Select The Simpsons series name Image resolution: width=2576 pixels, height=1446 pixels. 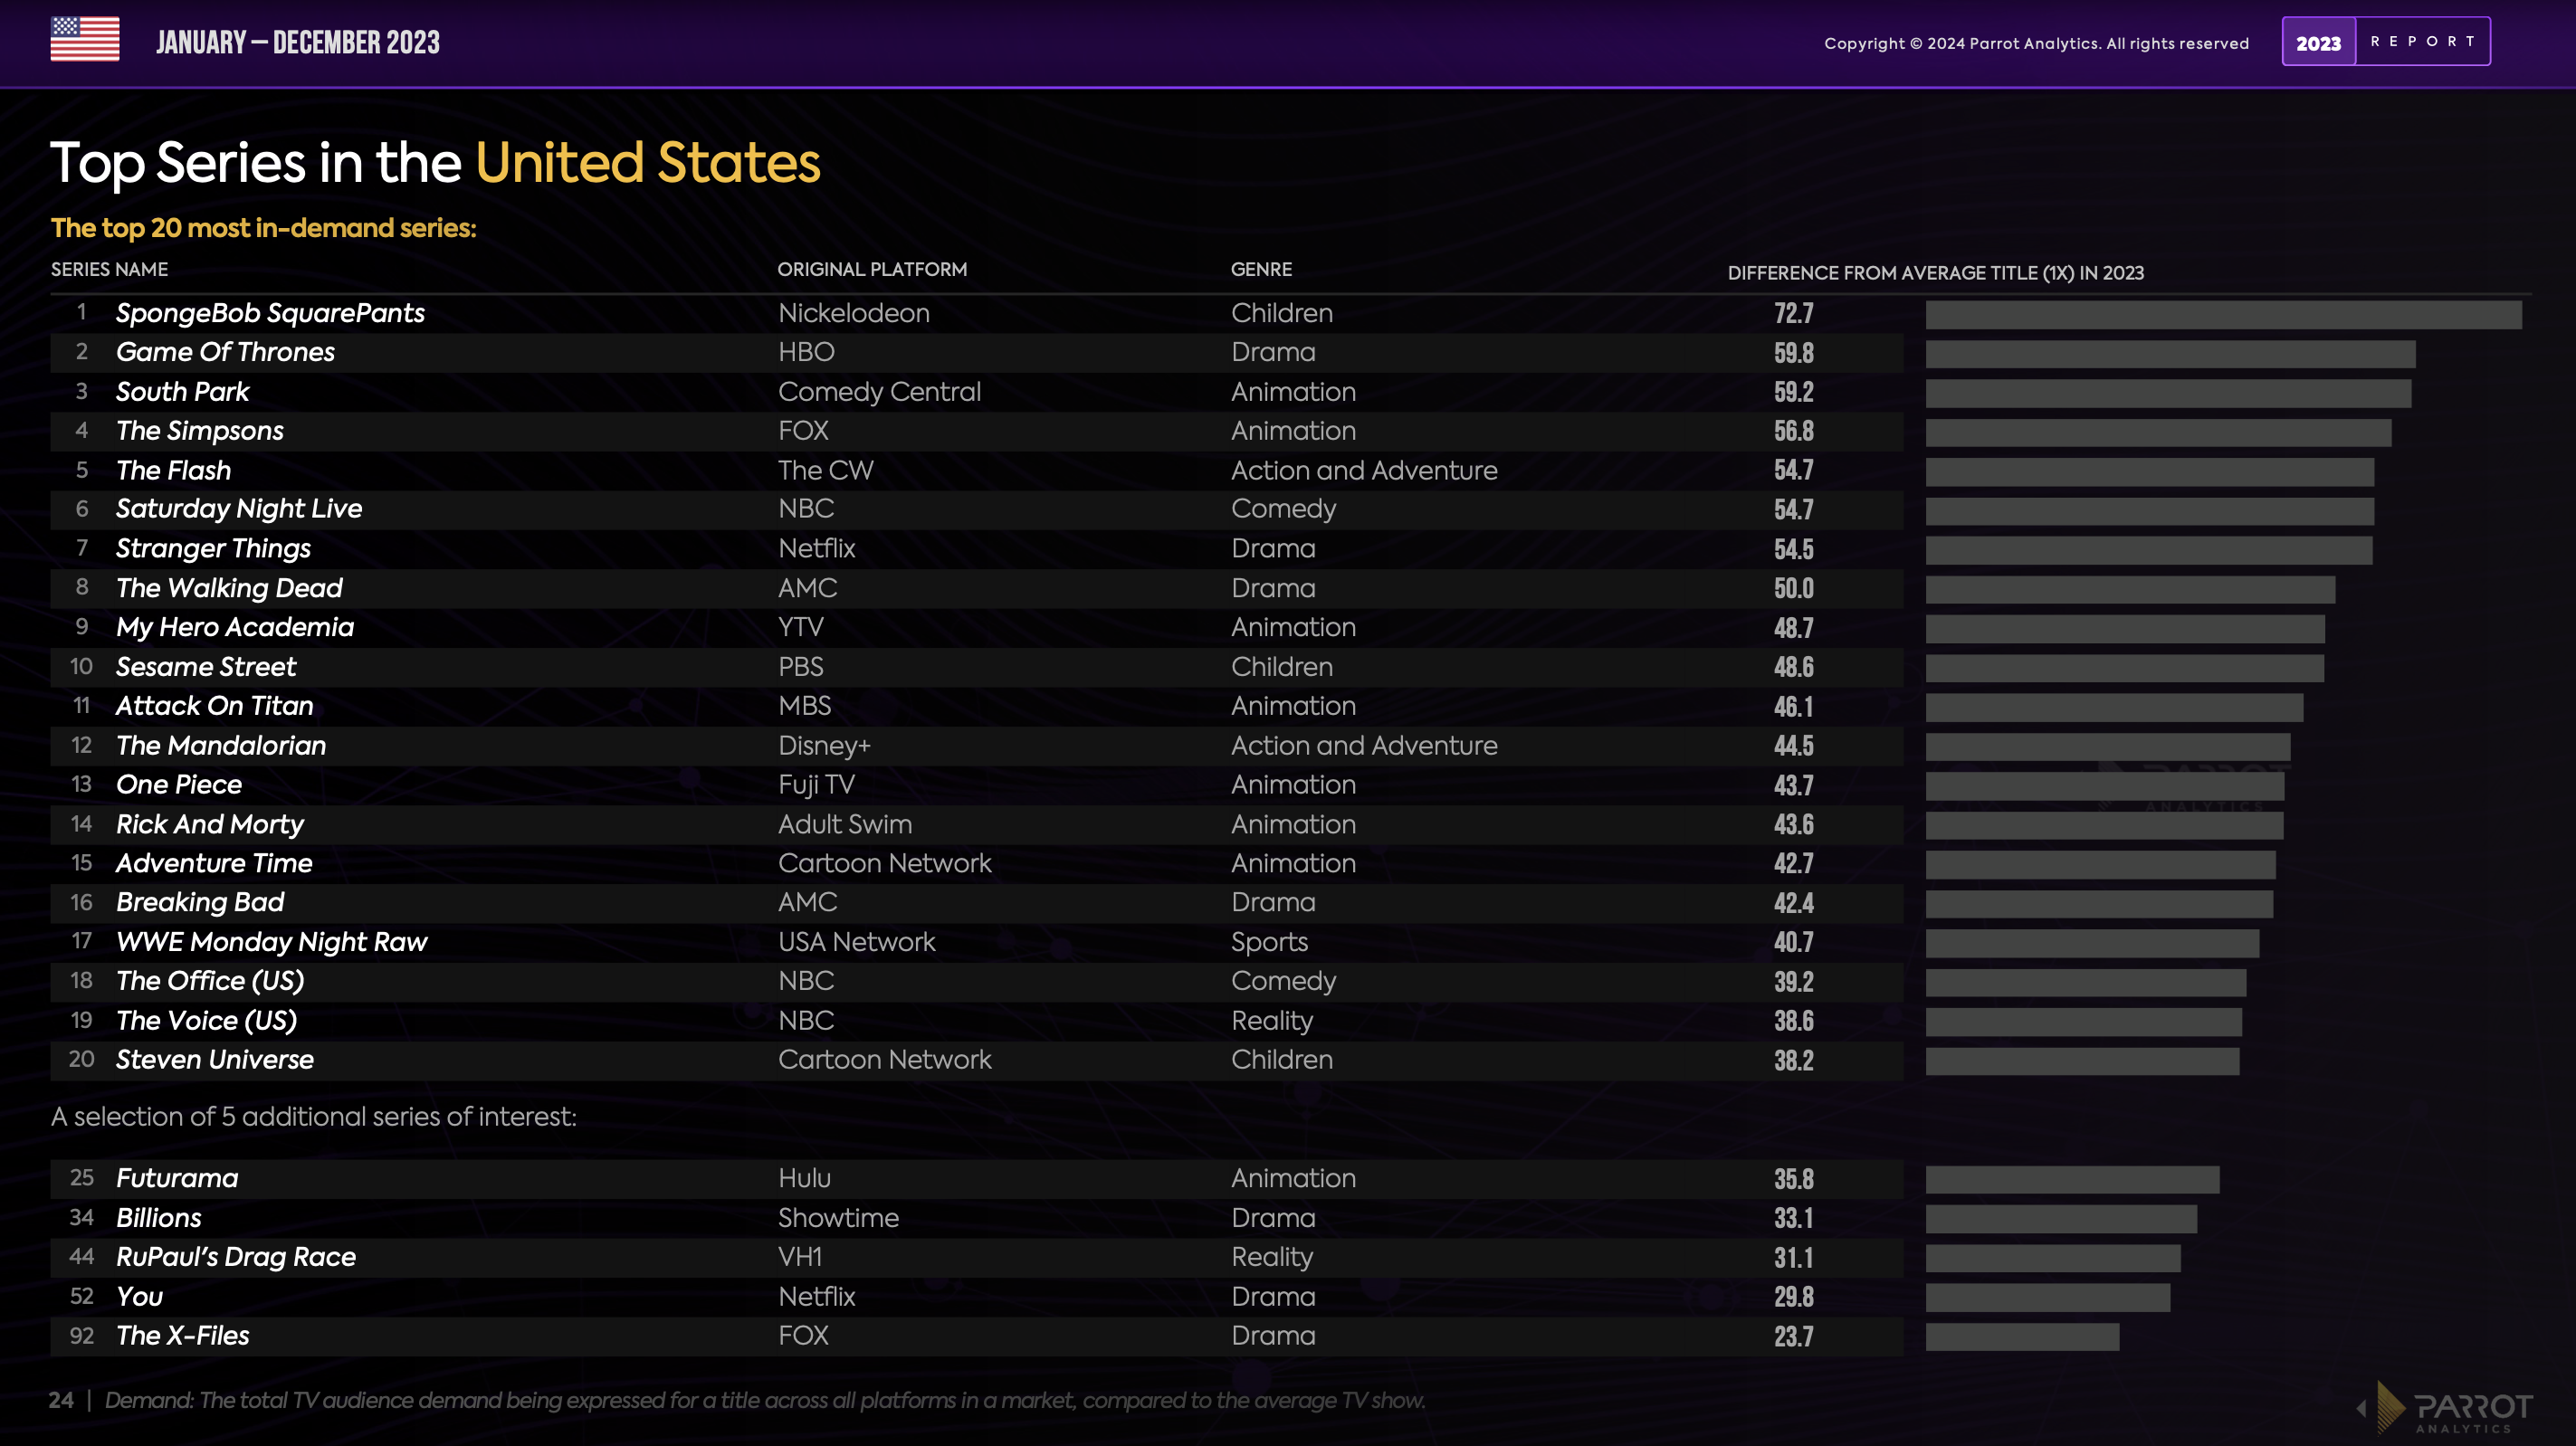pos(200,431)
